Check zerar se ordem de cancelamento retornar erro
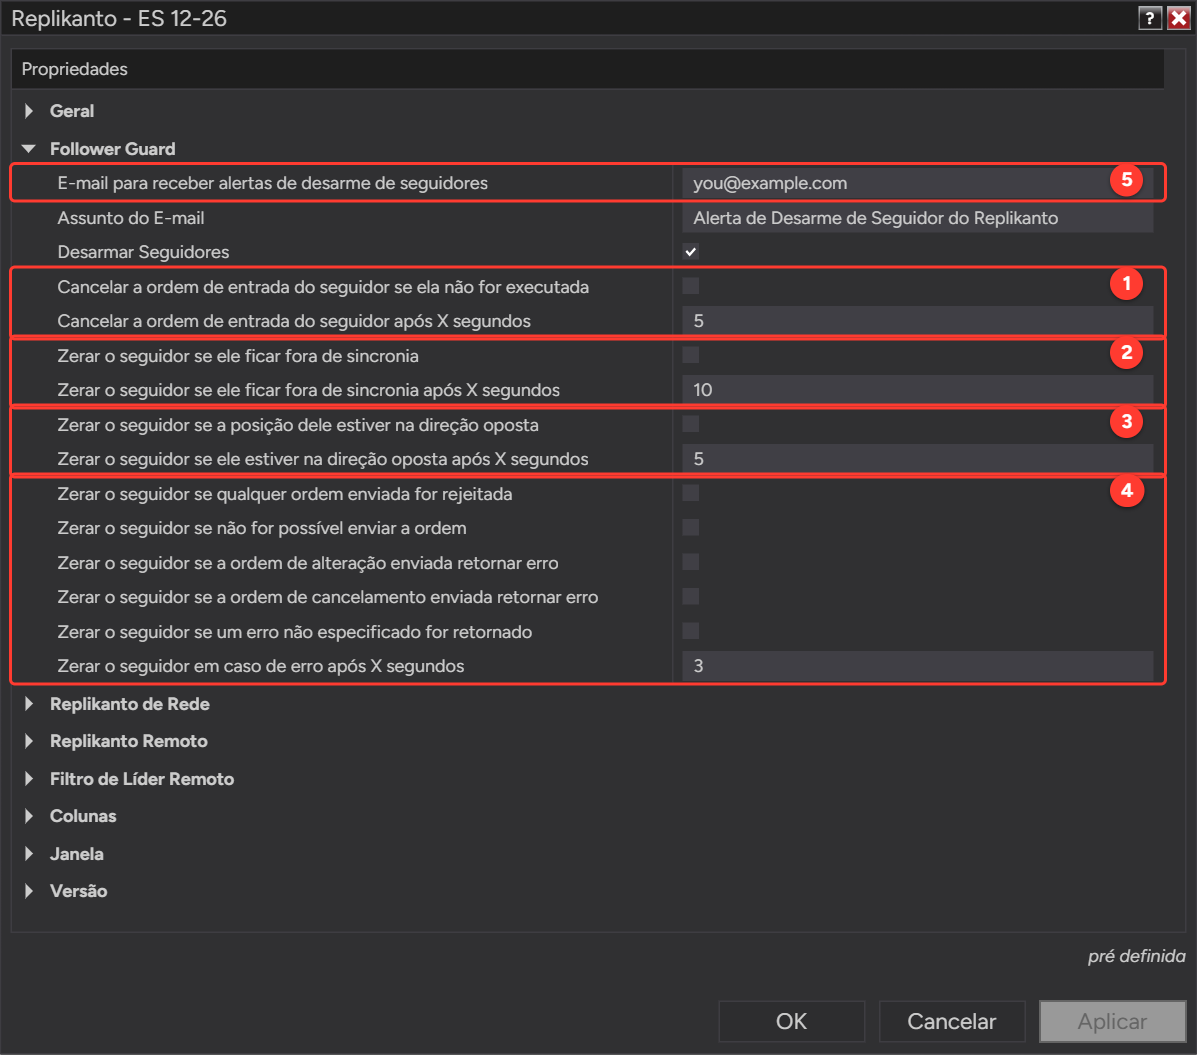 tap(691, 597)
